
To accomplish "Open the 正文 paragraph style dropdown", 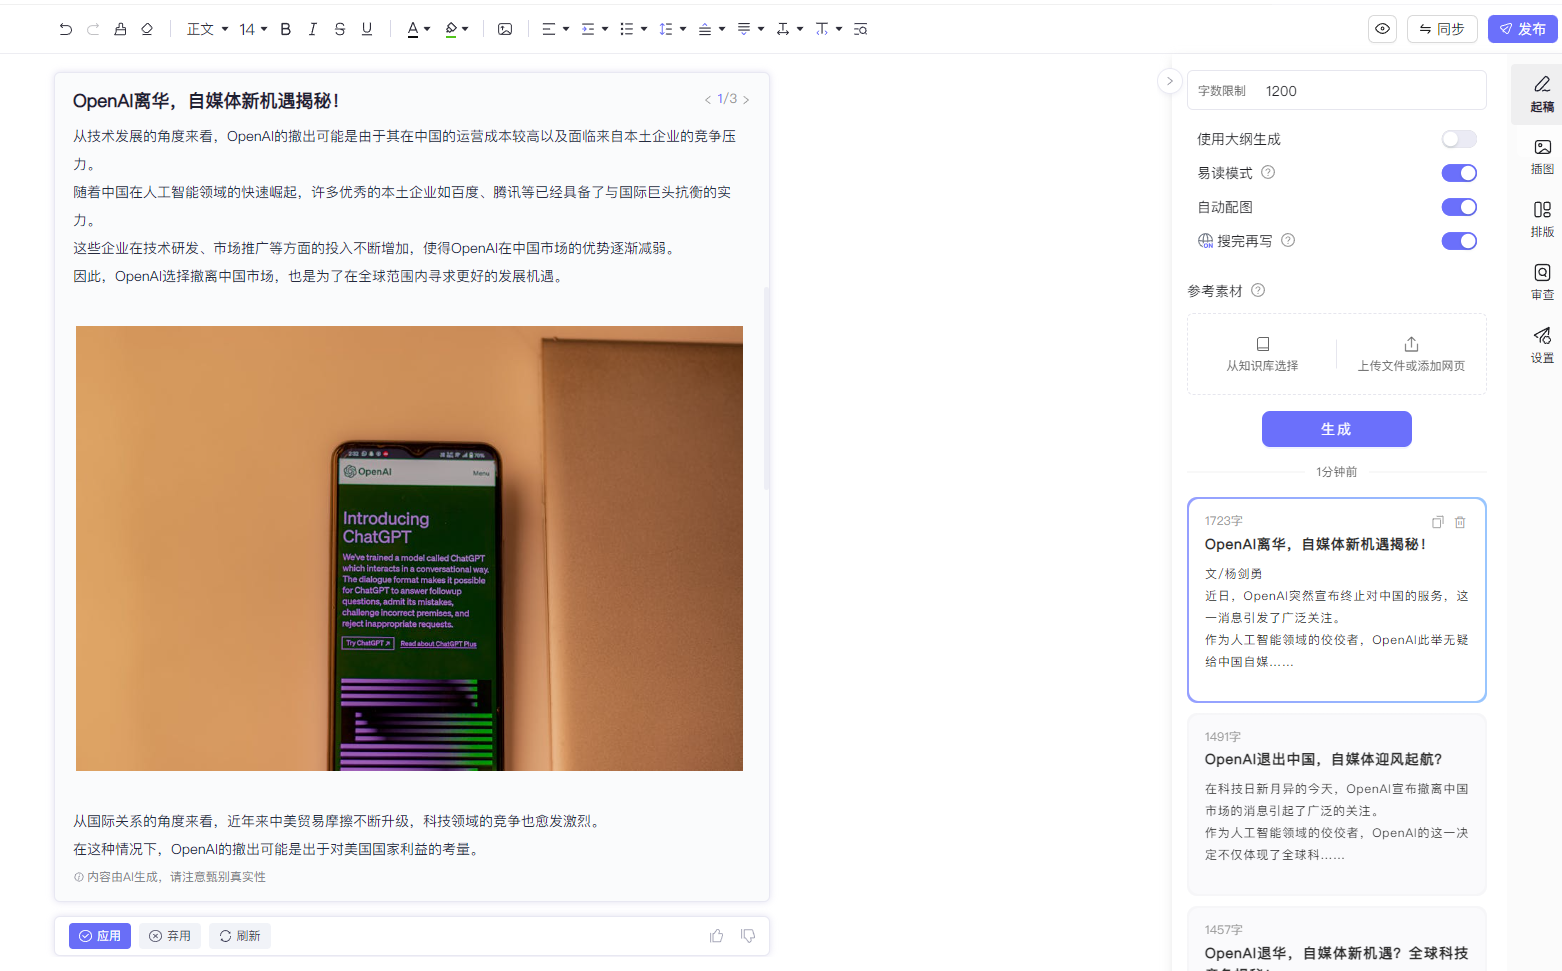I will pos(207,29).
